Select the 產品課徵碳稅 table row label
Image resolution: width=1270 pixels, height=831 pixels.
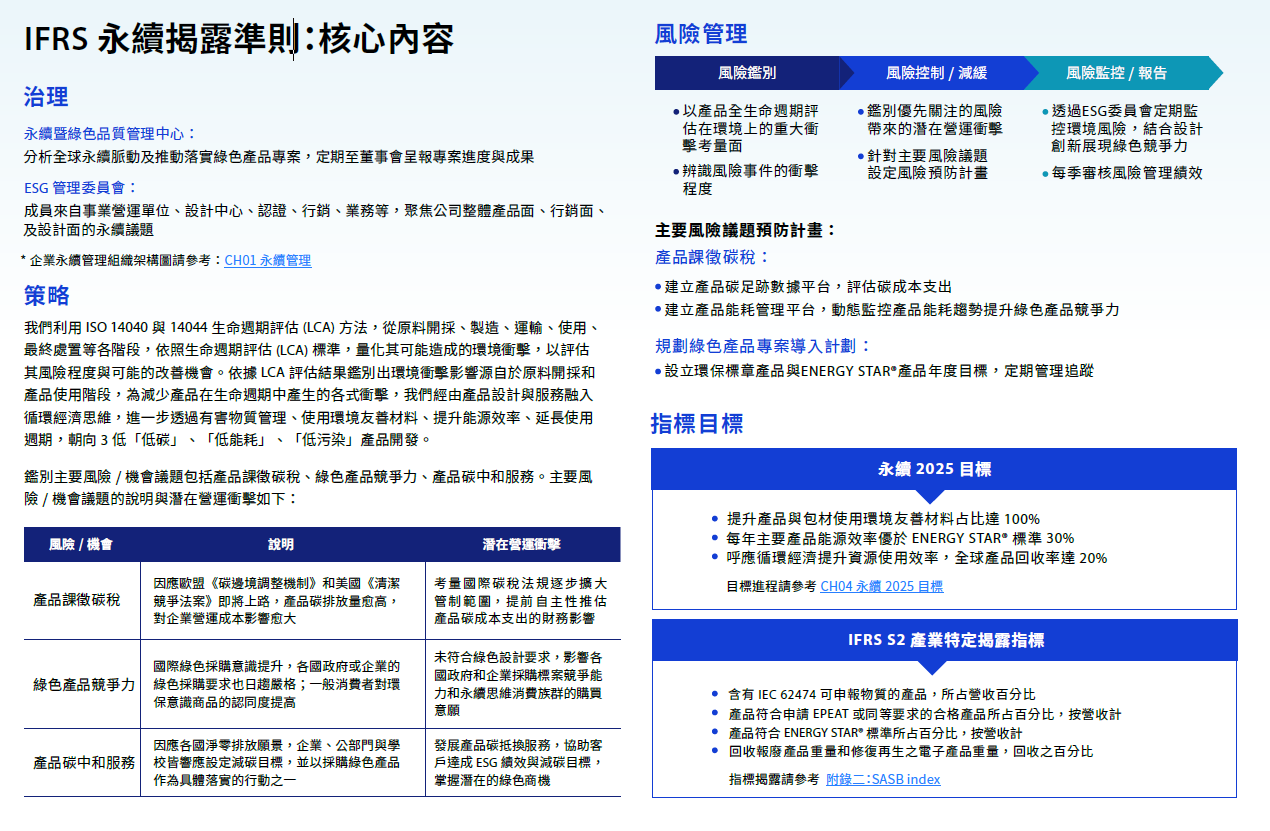tap(77, 600)
